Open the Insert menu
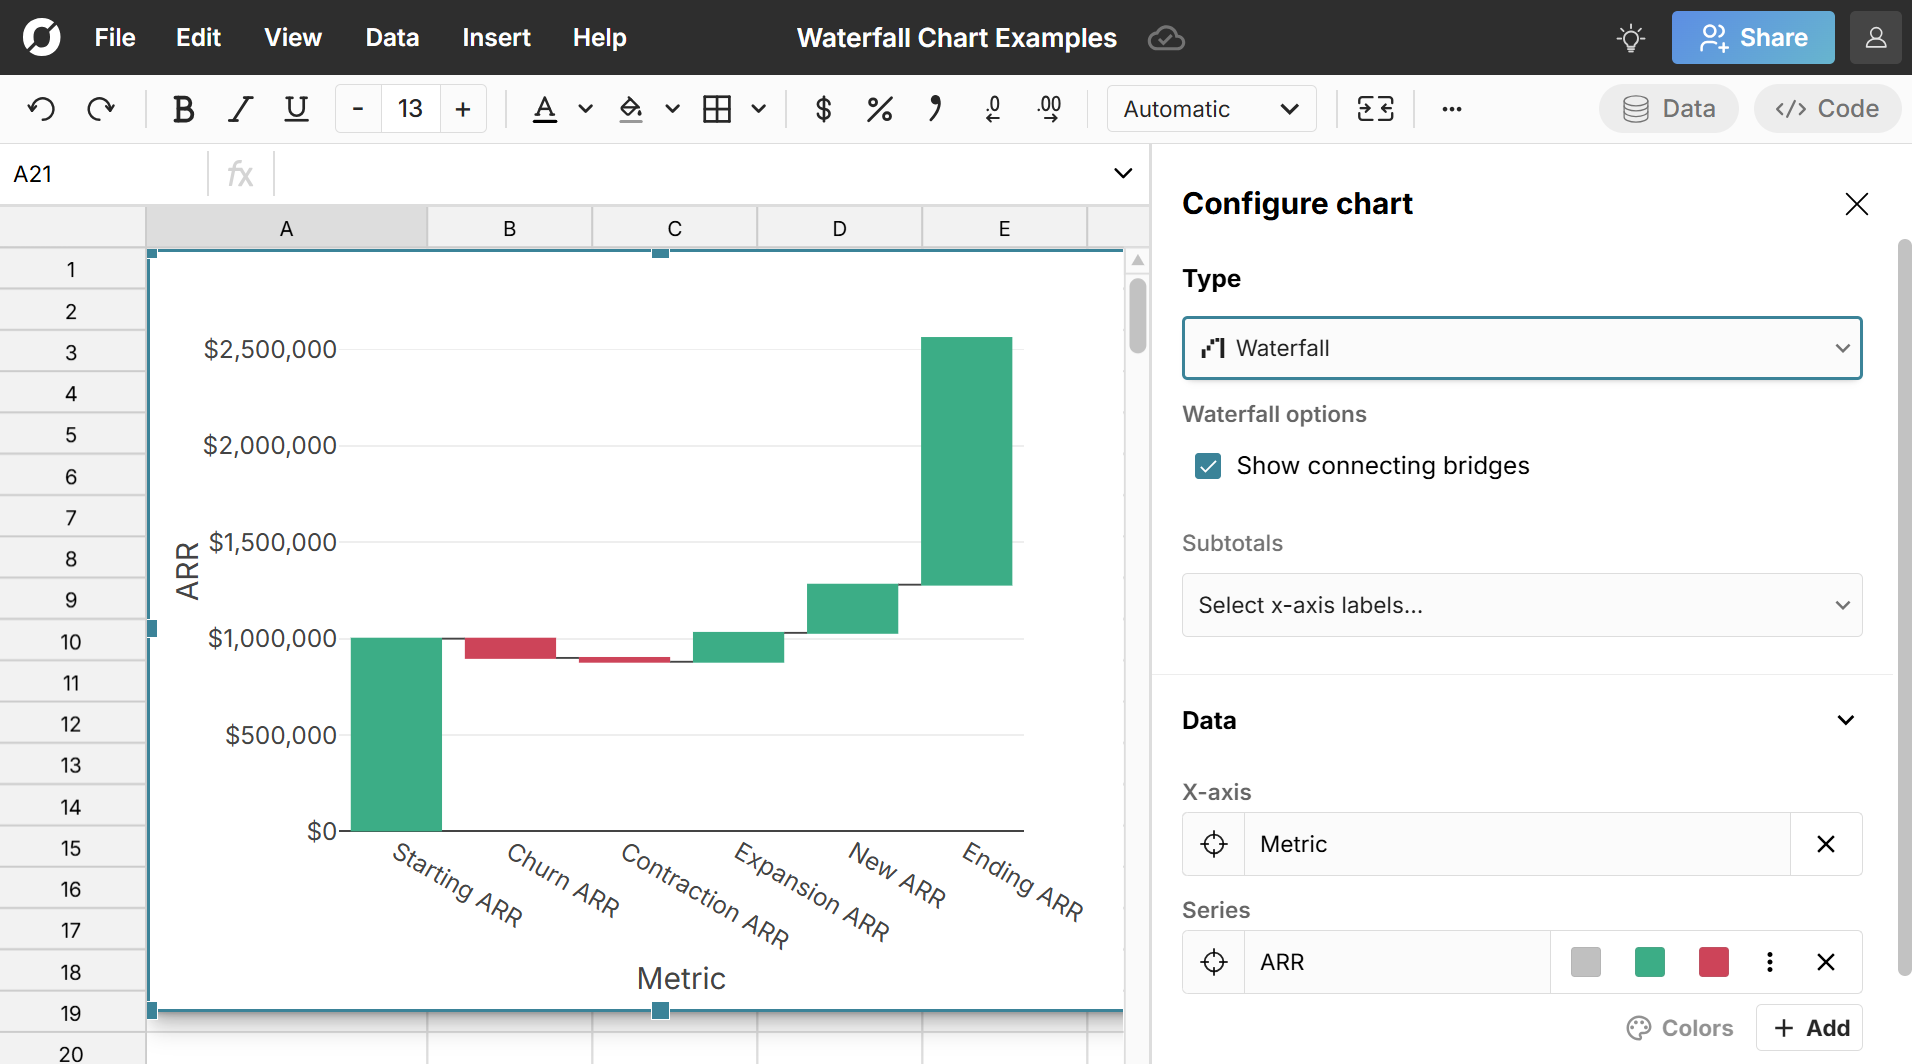The height and width of the screenshot is (1064, 1912). (x=496, y=37)
